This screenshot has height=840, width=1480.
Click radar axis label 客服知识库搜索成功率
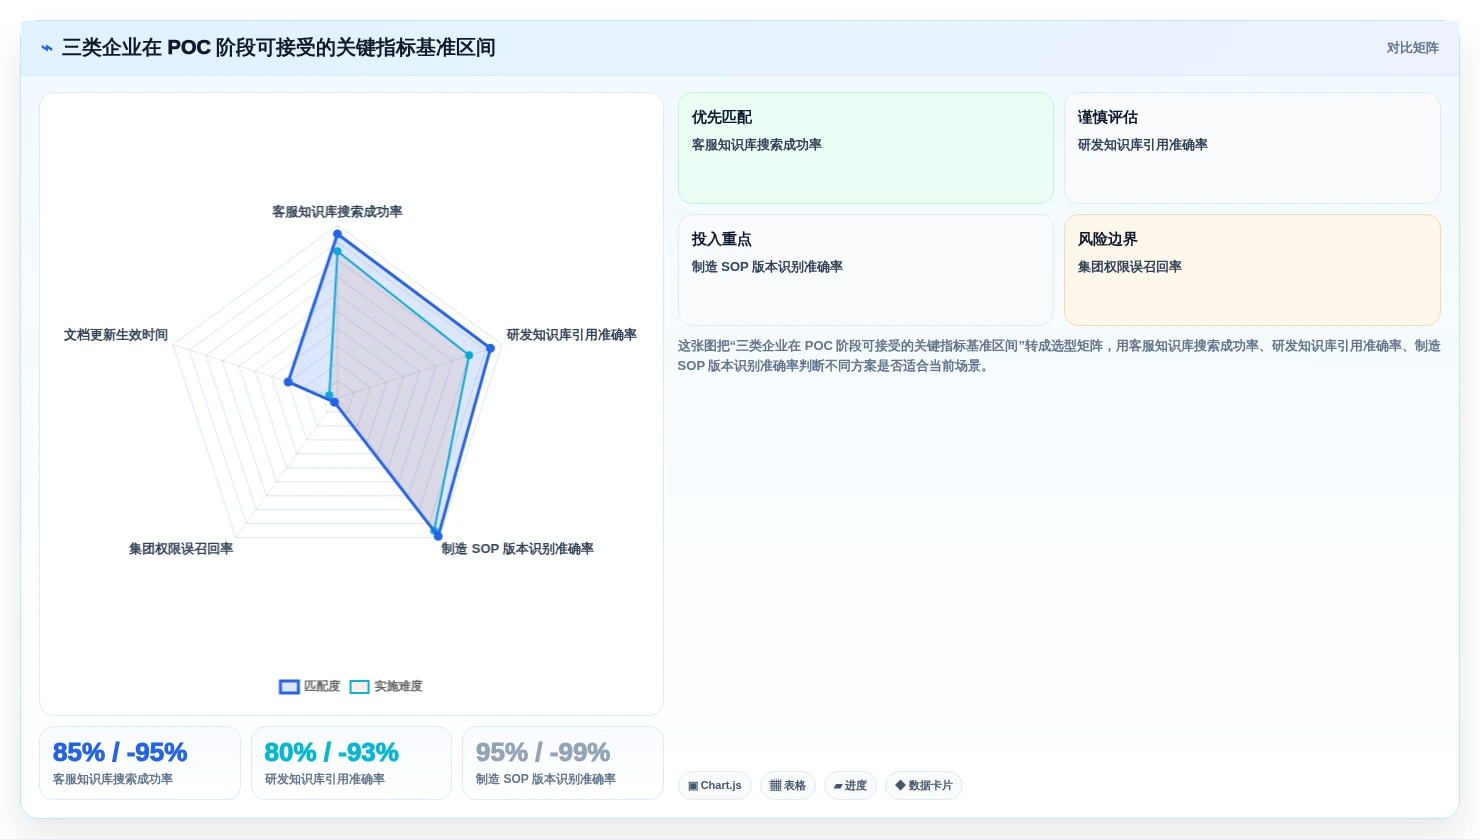[x=337, y=212]
